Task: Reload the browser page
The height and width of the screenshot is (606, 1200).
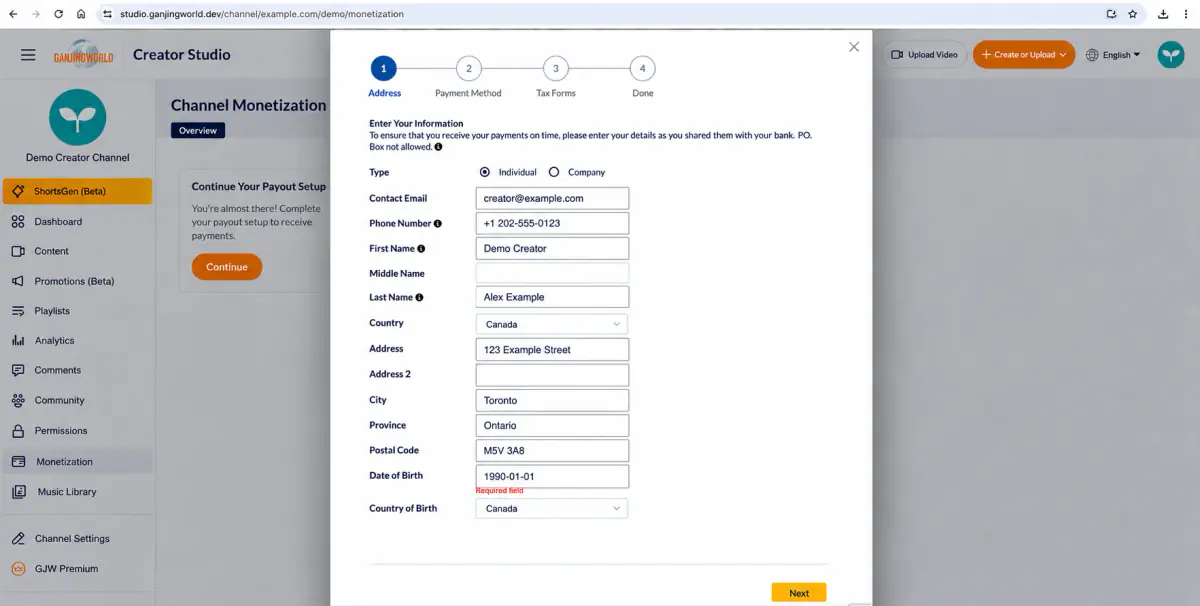Action: (x=59, y=14)
